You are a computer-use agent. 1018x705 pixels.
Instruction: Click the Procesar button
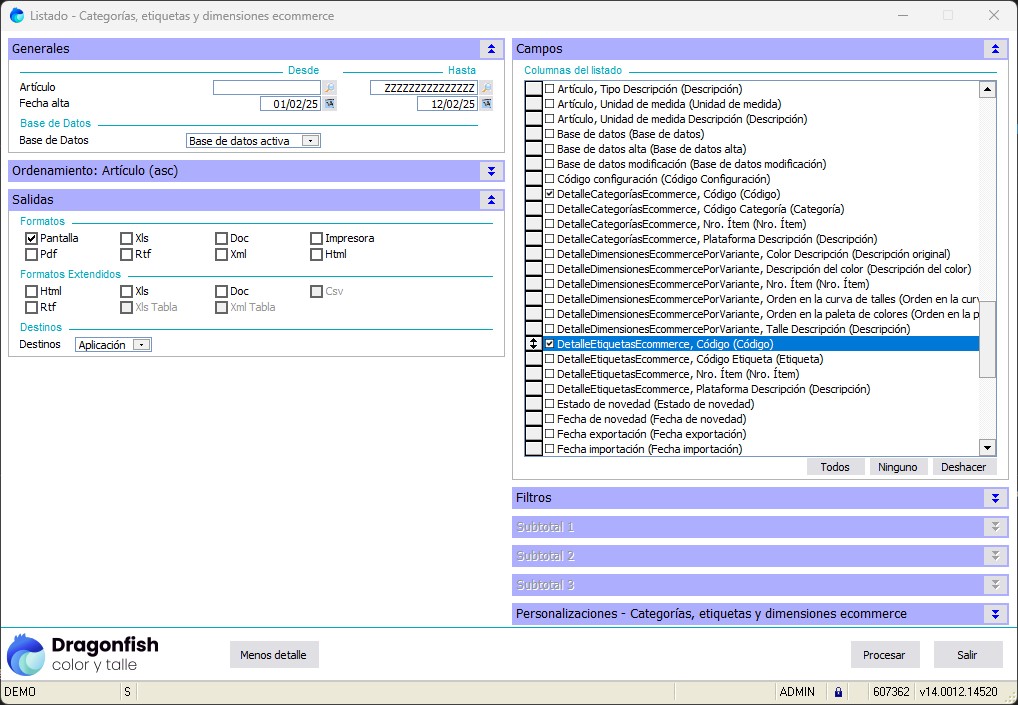tap(884, 655)
